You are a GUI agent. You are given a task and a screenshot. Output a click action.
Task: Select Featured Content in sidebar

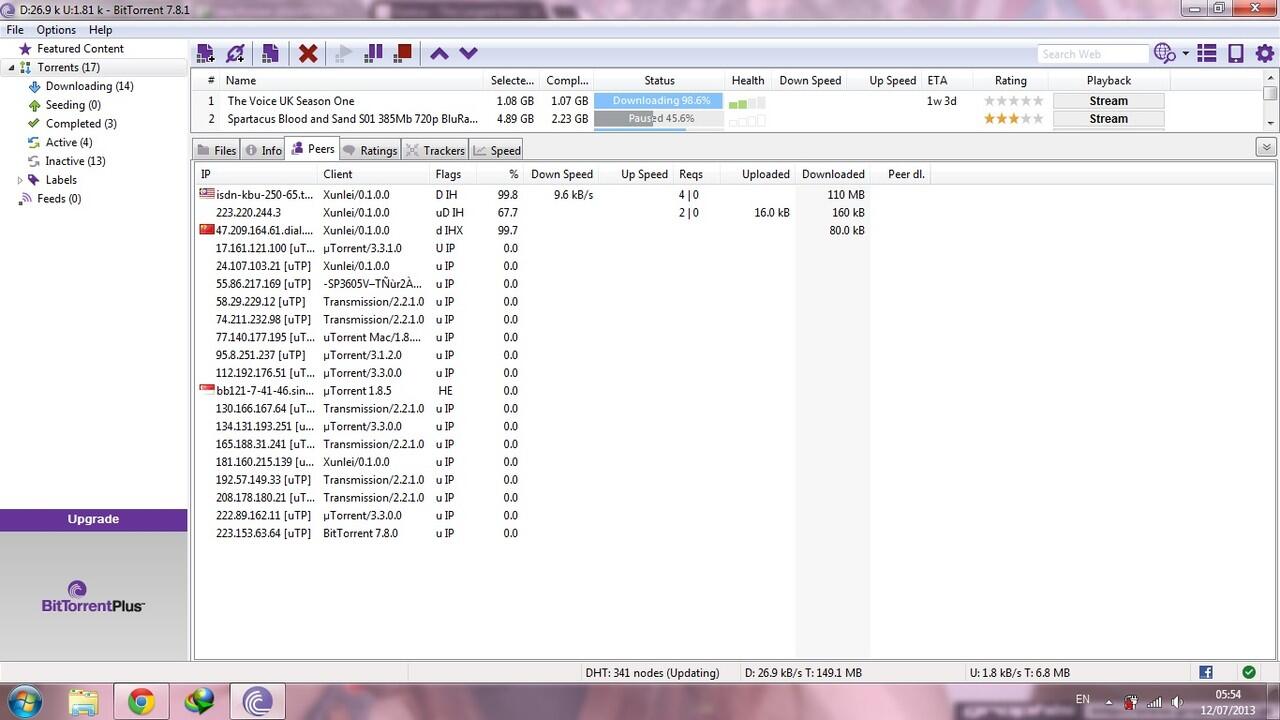pyautogui.click(x=80, y=48)
